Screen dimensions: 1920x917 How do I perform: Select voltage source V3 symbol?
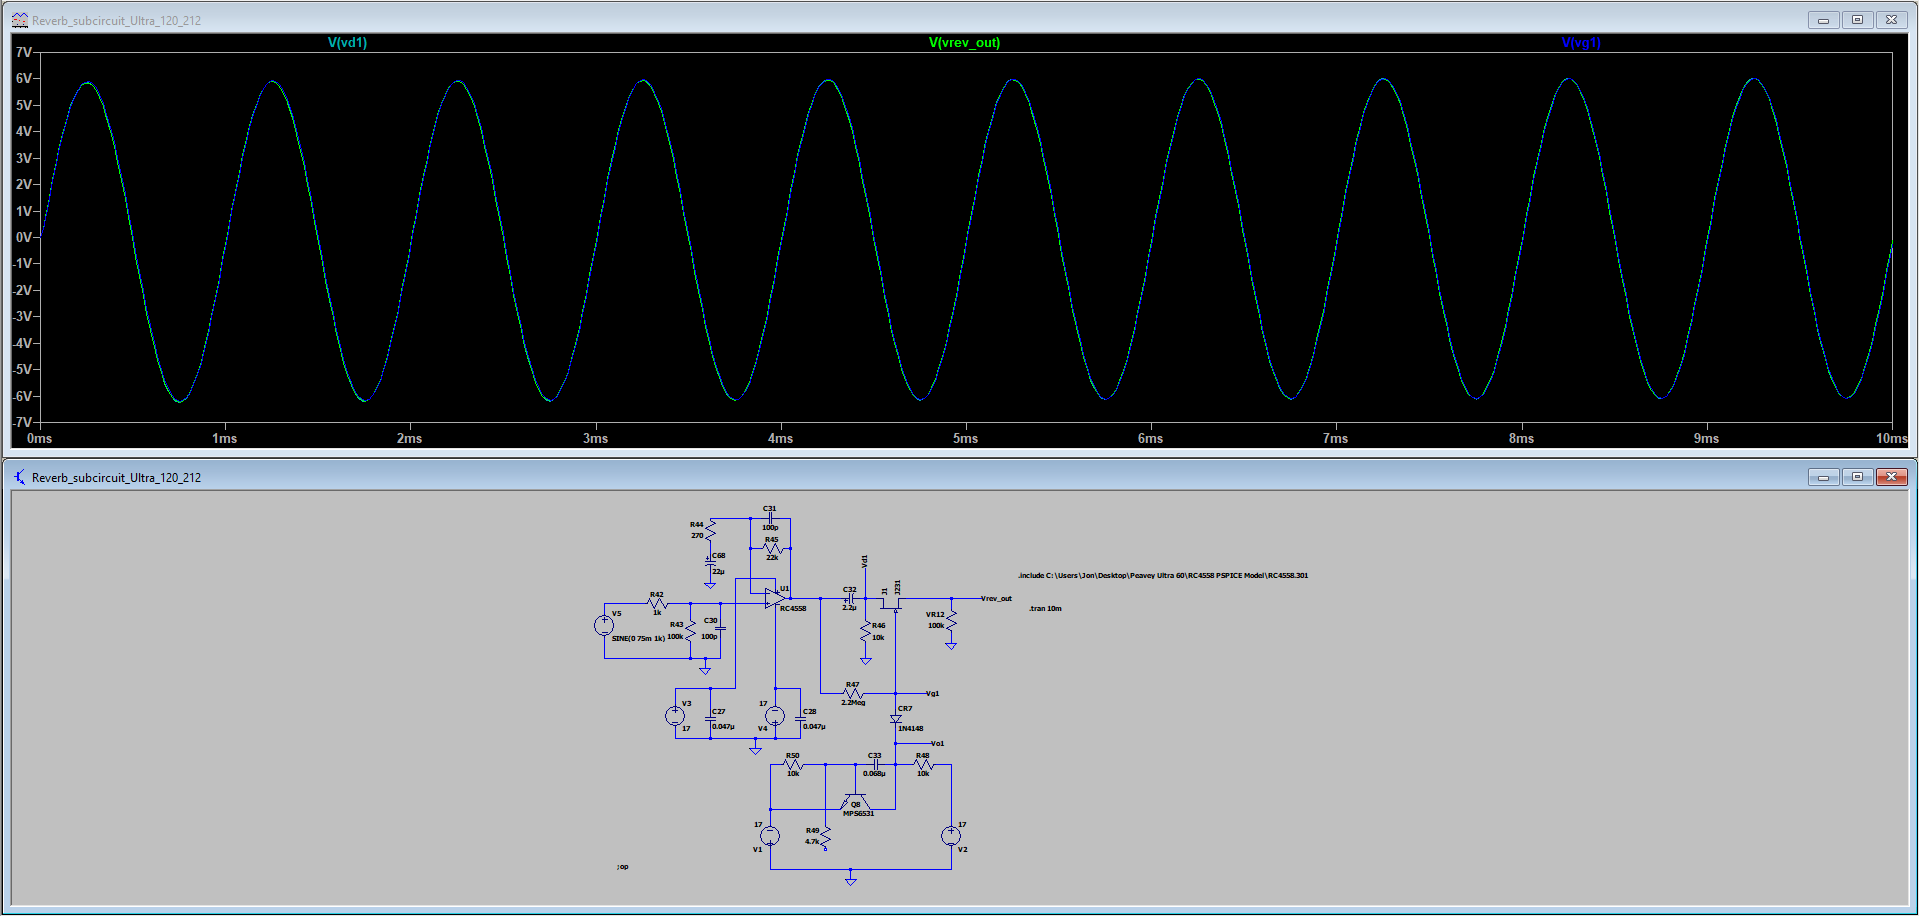(x=675, y=715)
